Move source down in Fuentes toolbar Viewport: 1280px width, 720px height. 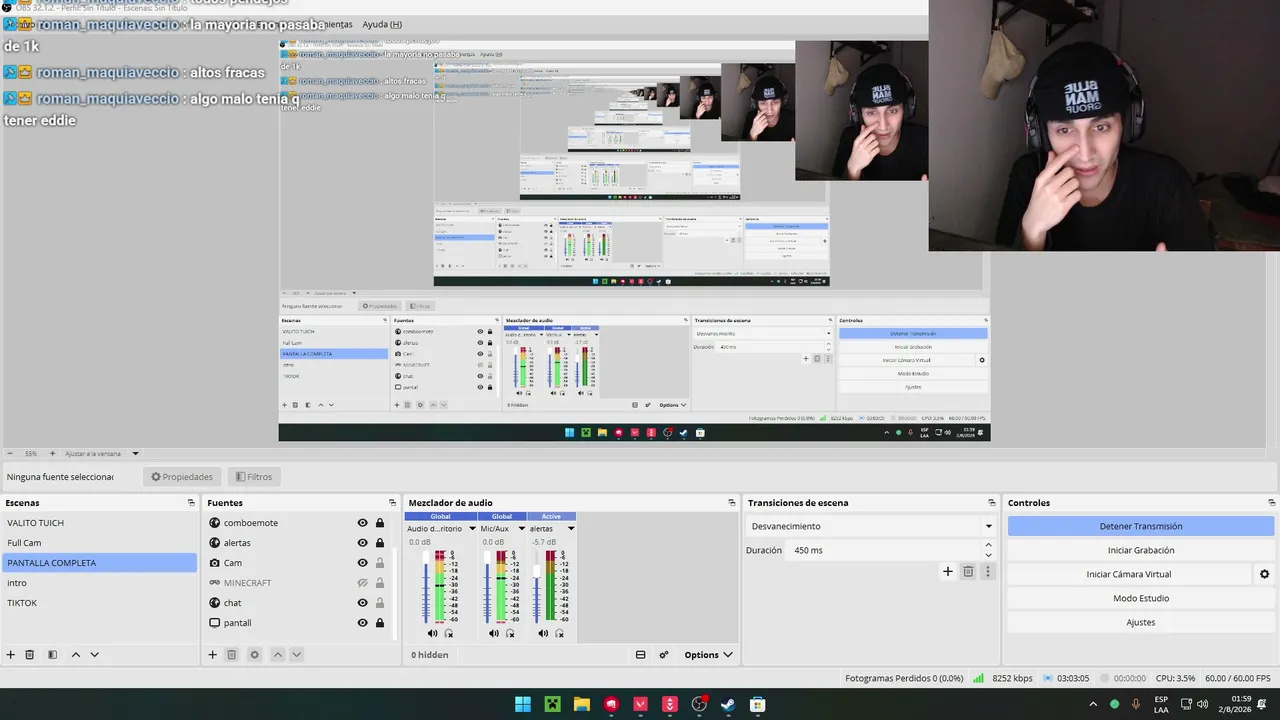[296, 655]
